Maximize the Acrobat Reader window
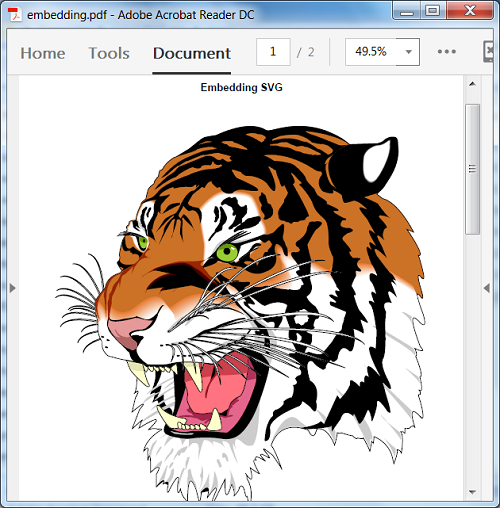This screenshot has height=508, width=500. click(x=433, y=11)
